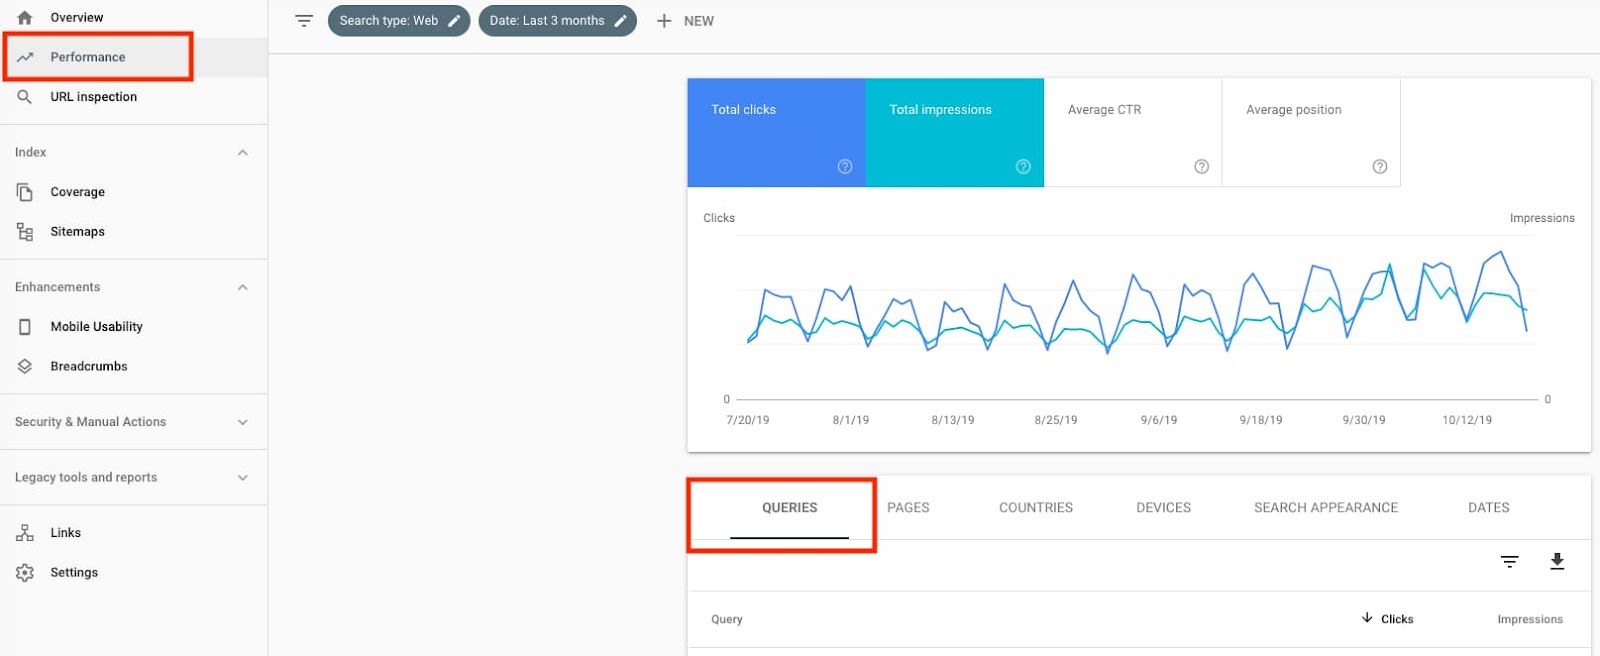Image resolution: width=1600 pixels, height=656 pixels.
Task: Select the QUERIES tab
Action: tap(790, 508)
